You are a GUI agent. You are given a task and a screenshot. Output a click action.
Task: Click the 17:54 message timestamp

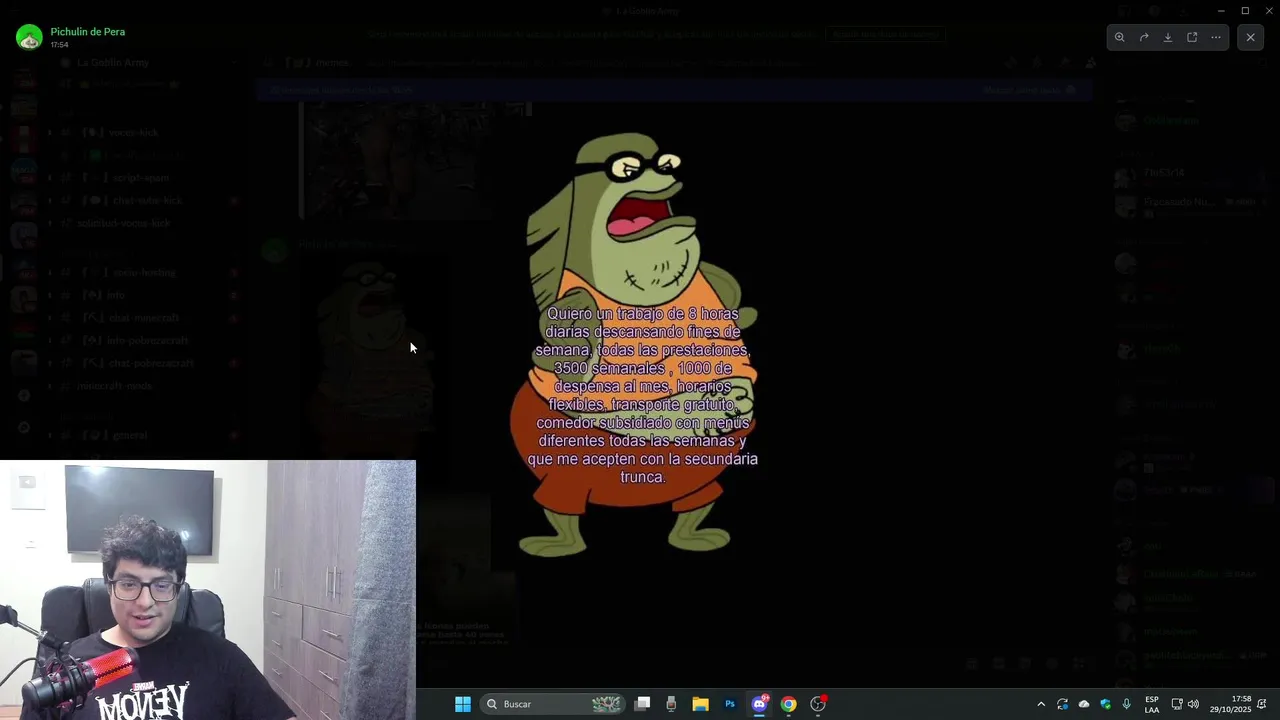click(x=59, y=45)
